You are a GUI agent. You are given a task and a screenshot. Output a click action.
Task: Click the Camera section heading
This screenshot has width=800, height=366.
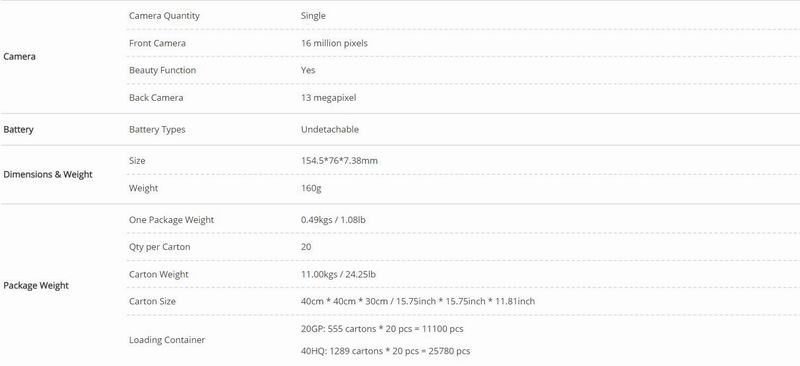point(19,57)
